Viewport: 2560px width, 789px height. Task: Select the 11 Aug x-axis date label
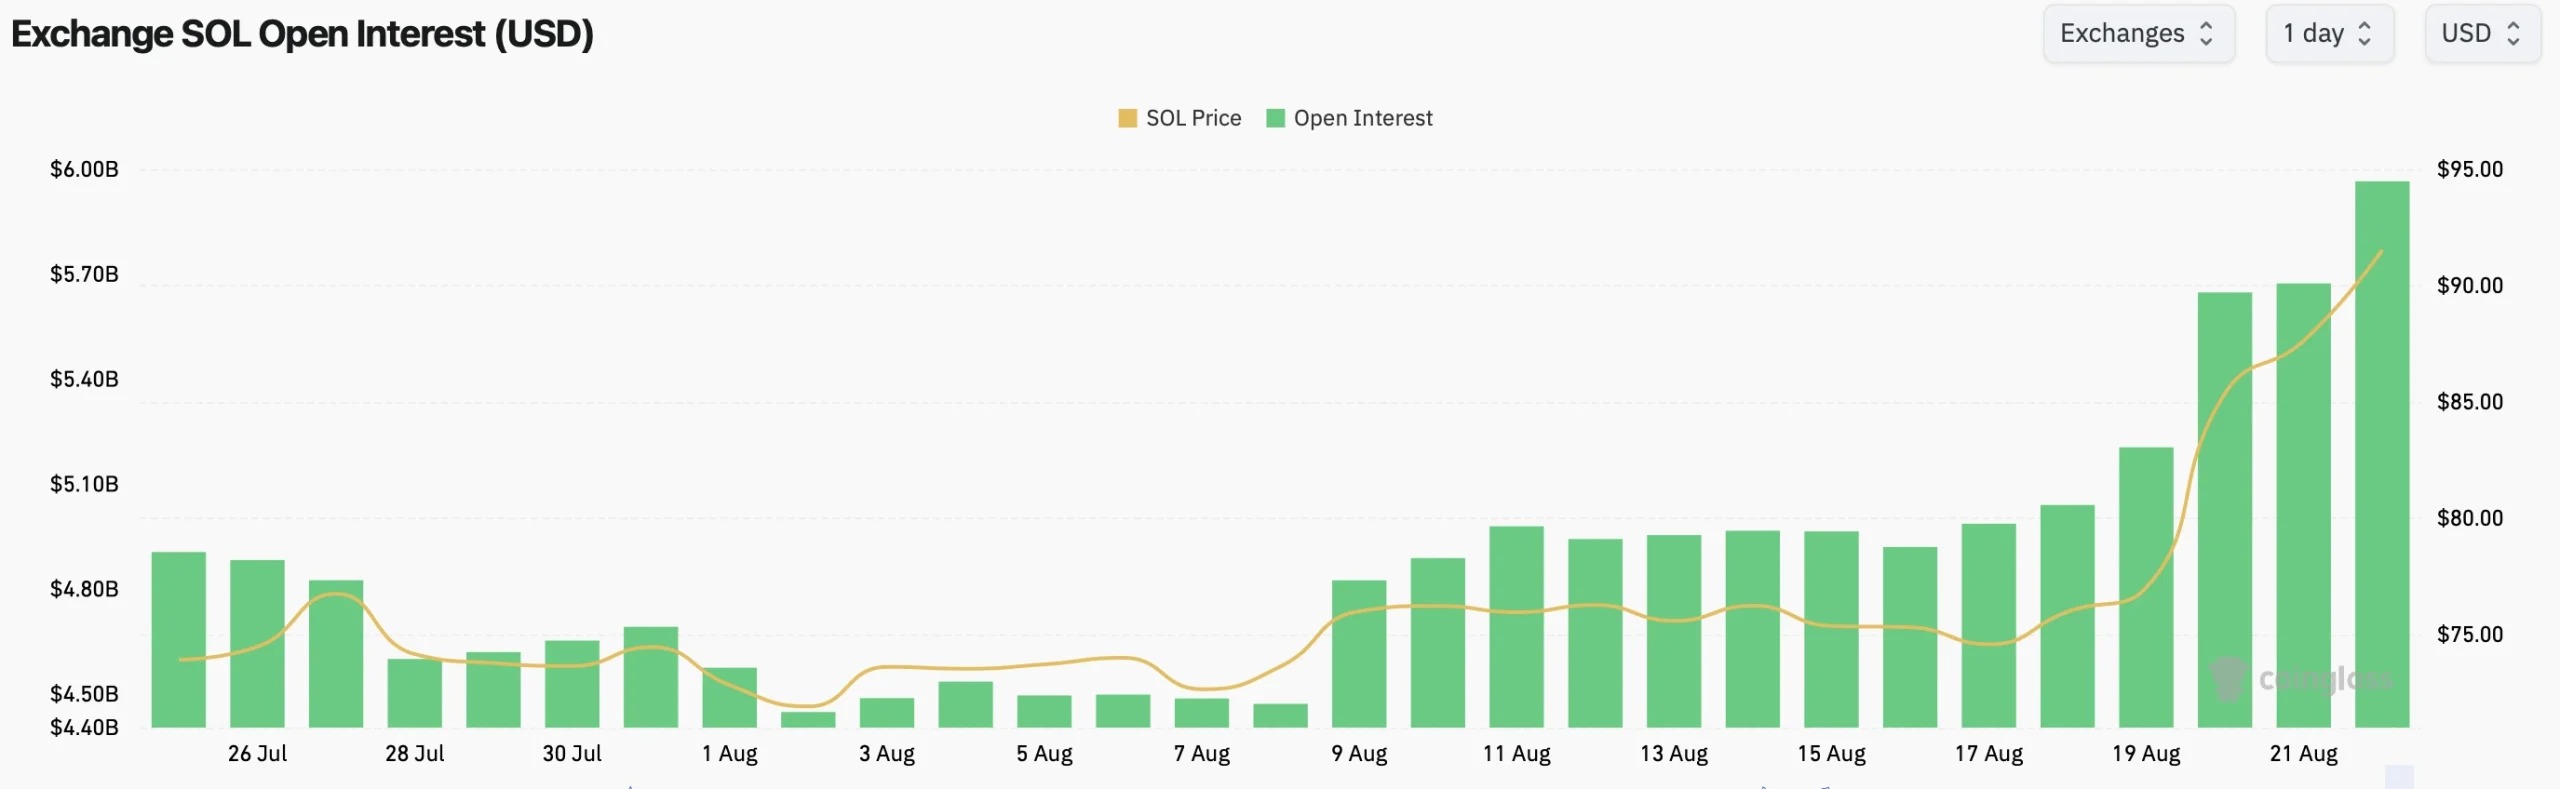click(1516, 754)
